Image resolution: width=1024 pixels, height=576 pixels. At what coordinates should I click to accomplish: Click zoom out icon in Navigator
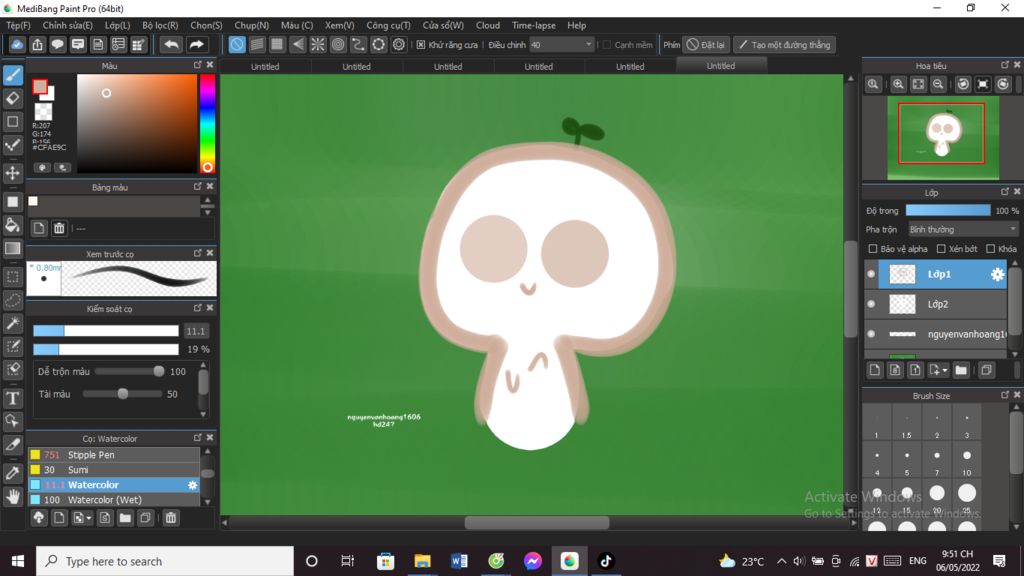click(x=938, y=84)
